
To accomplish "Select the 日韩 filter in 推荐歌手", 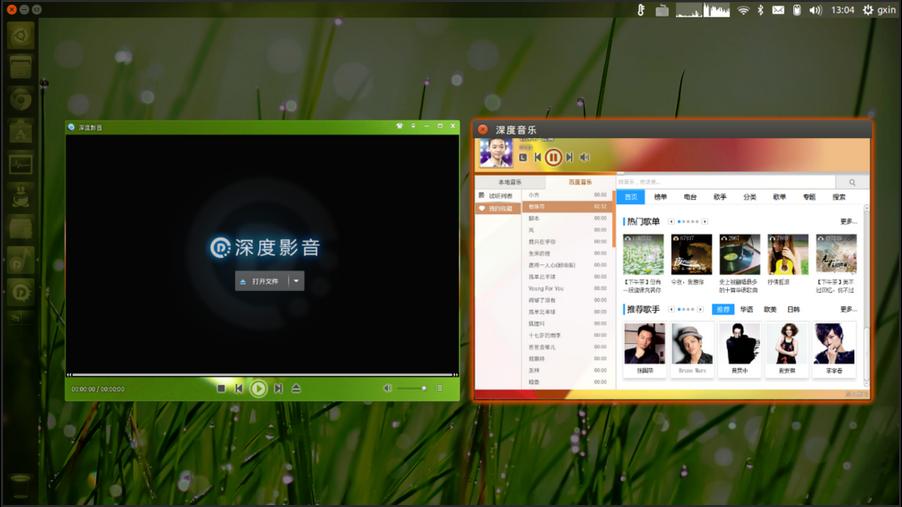I will 793,310.
